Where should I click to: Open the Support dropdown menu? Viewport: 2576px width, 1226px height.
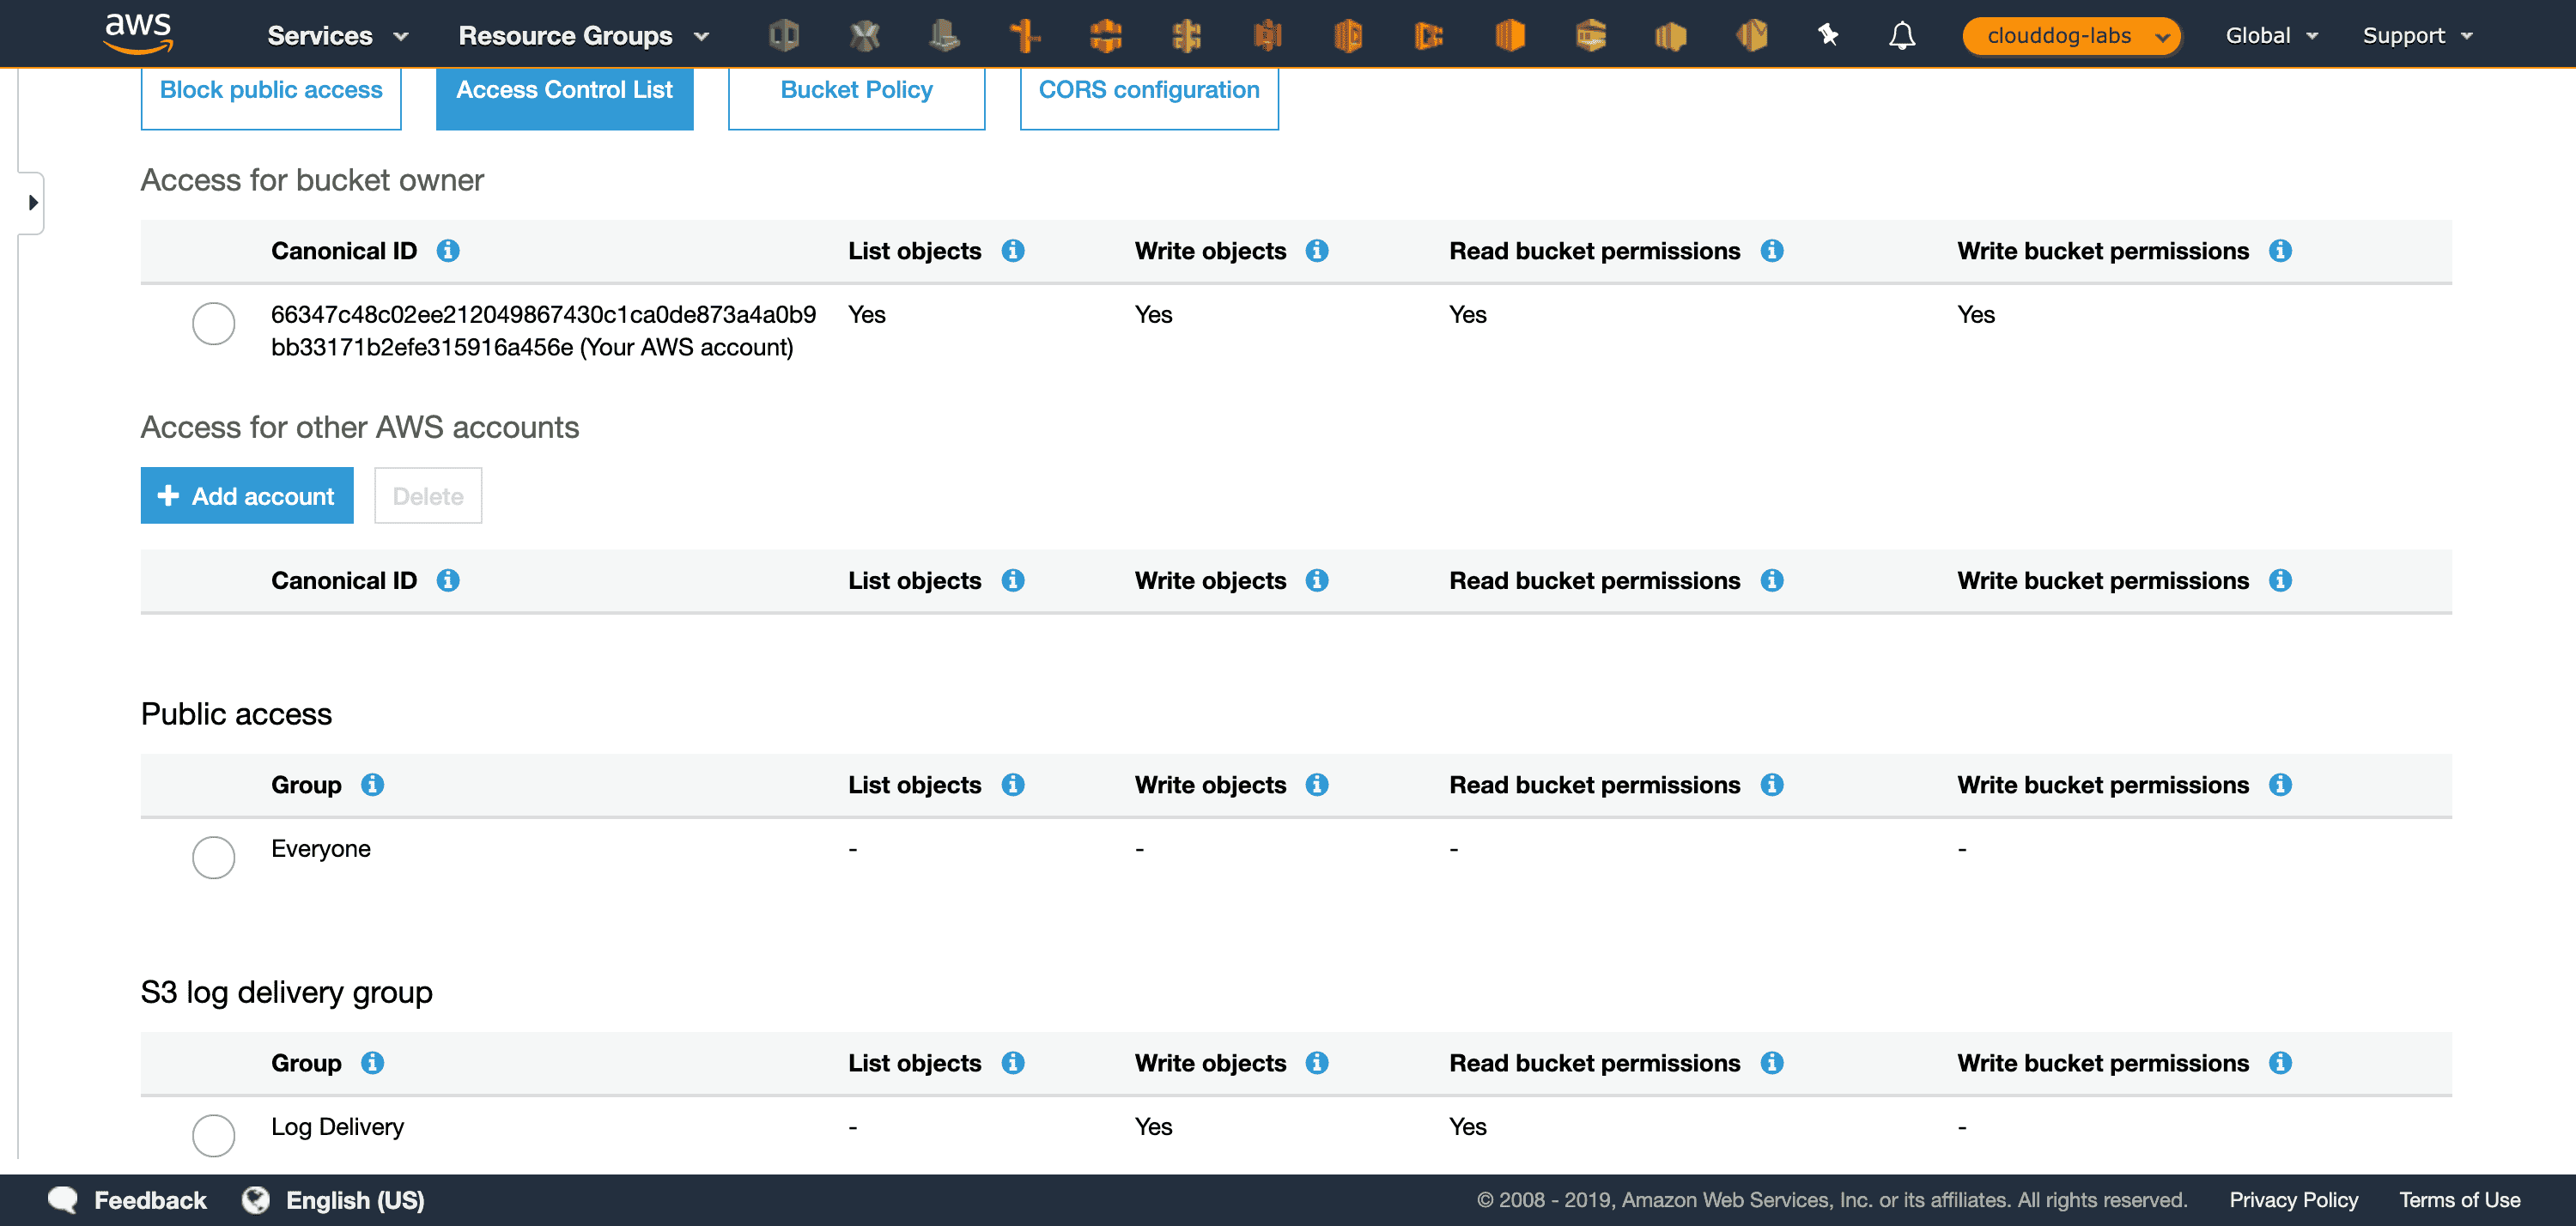pyautogui.click(x=2416, y=36)
